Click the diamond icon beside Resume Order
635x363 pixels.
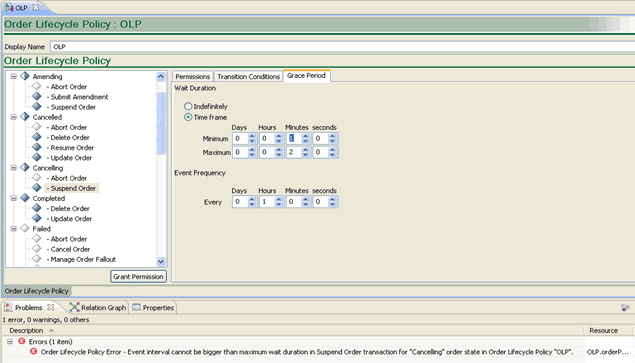click(x=37, y=147)
